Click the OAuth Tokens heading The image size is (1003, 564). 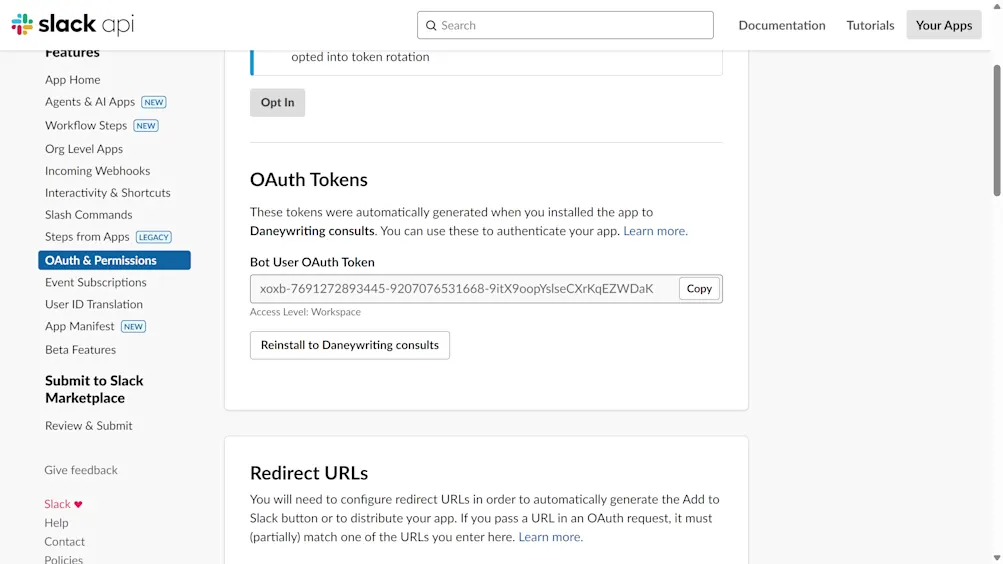[x=308, y=180]
